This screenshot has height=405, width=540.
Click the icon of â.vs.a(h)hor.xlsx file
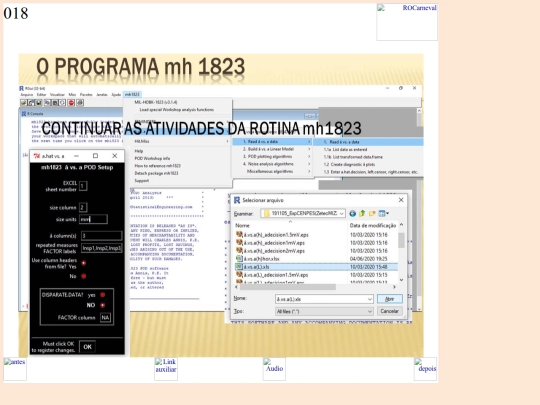click(x=239, y=259)
